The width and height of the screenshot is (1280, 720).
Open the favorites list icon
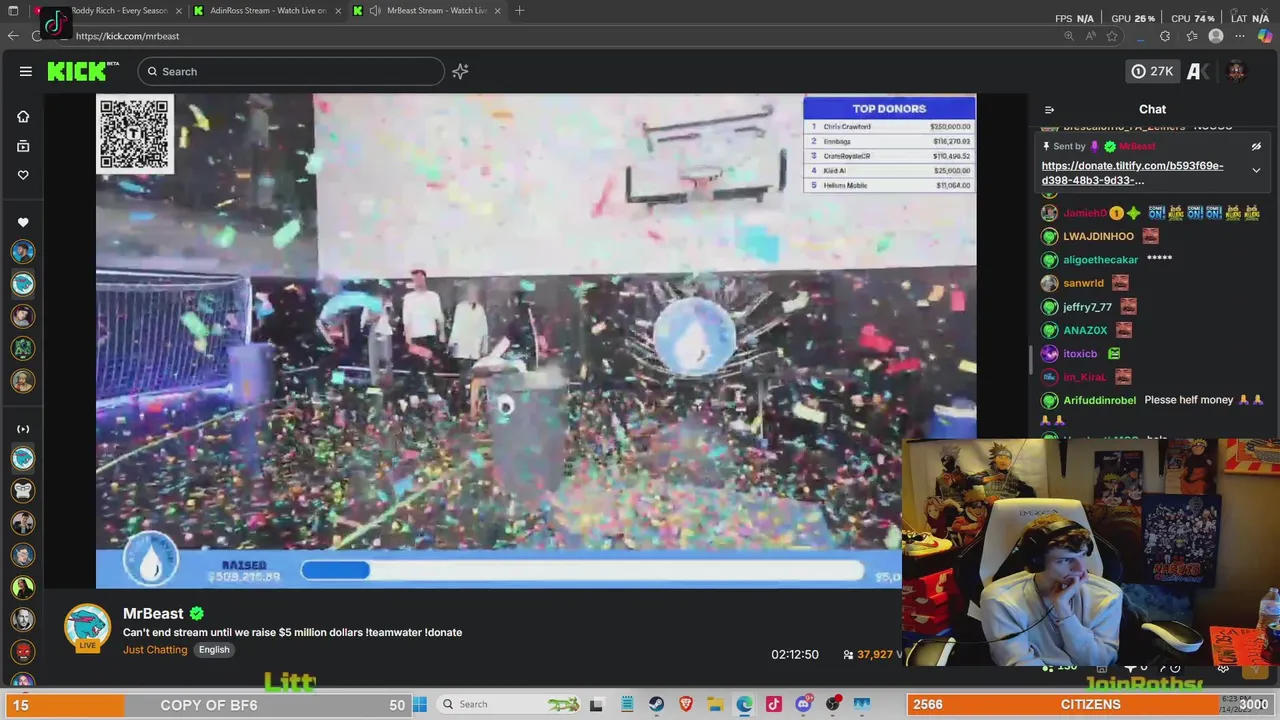[x=1191, y=36]
